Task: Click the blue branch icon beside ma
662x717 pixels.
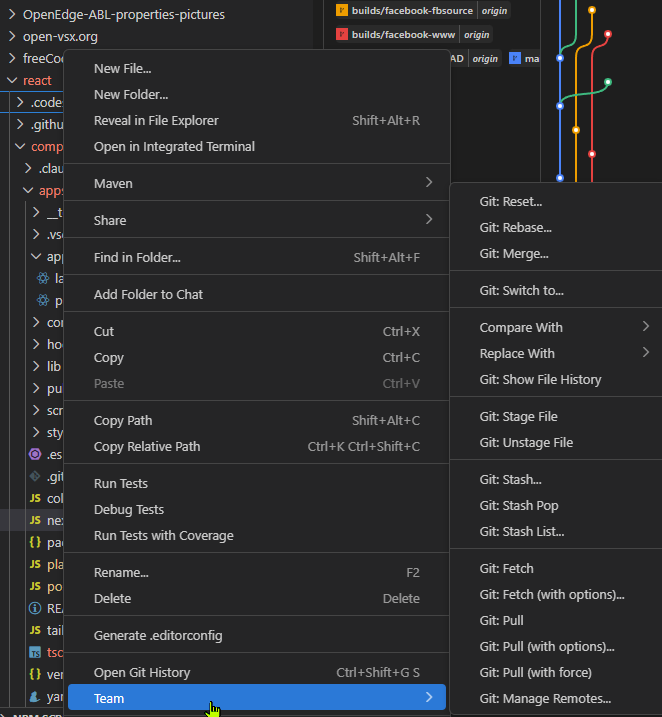Action: point(515,59)
